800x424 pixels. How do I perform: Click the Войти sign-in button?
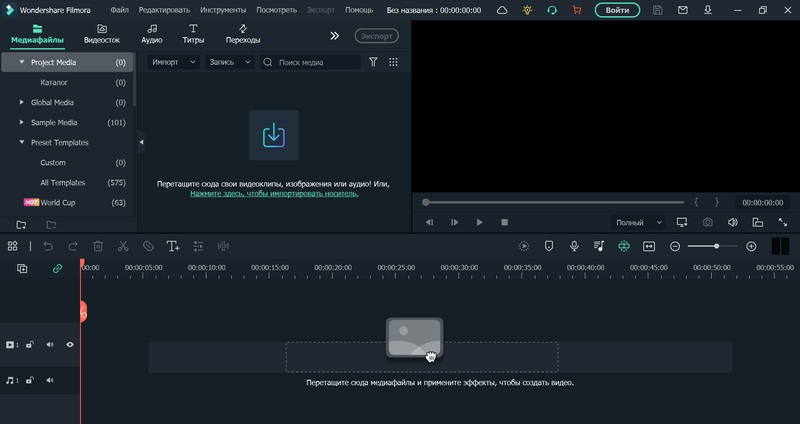(617, 10)
